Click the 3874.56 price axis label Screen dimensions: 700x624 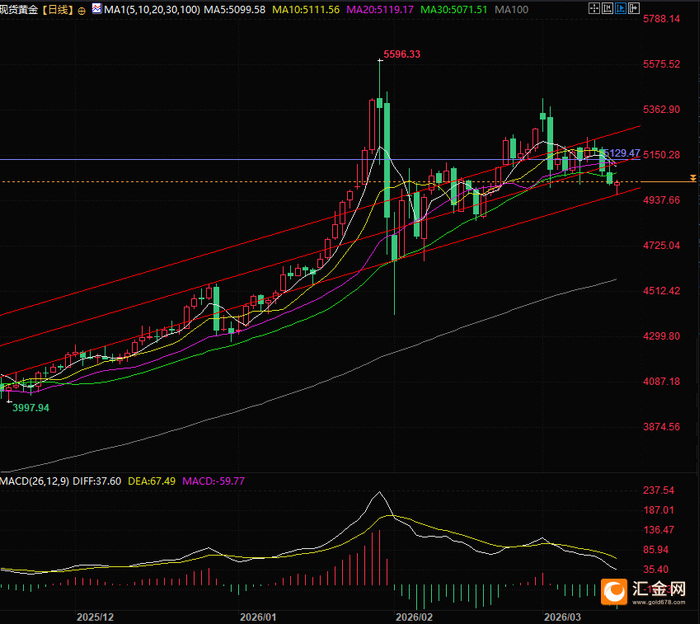pyautogui.click(x=661, y=427)
